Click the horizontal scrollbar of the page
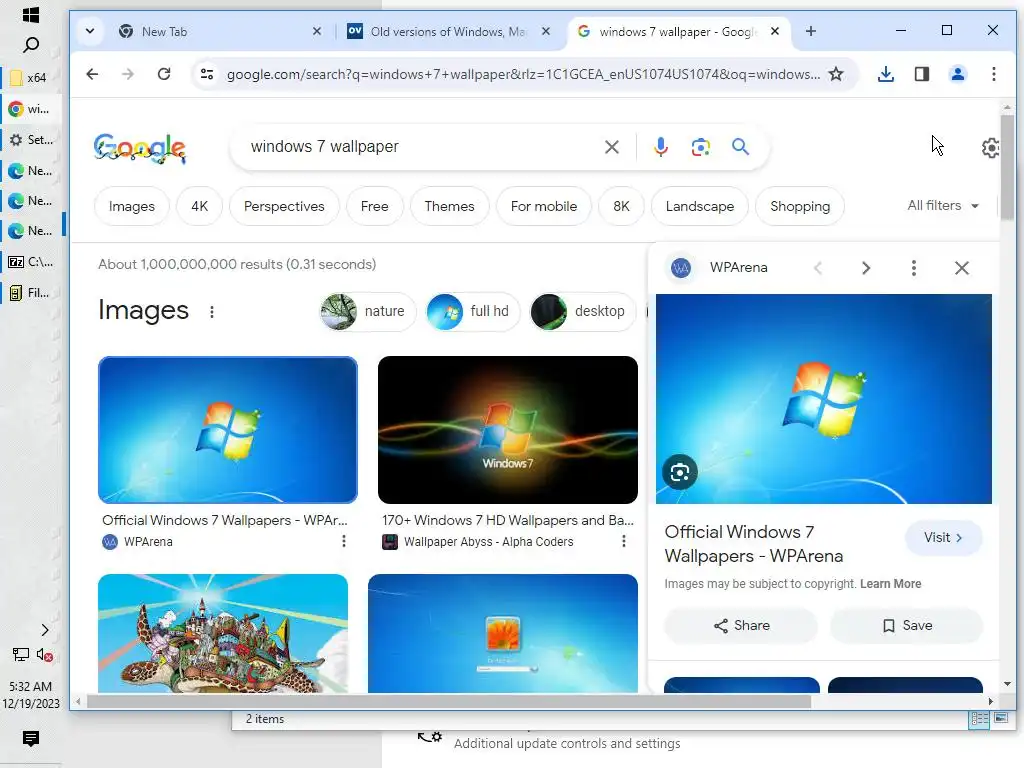Viewport: 1024px width, 768px height. coord(448,702)
